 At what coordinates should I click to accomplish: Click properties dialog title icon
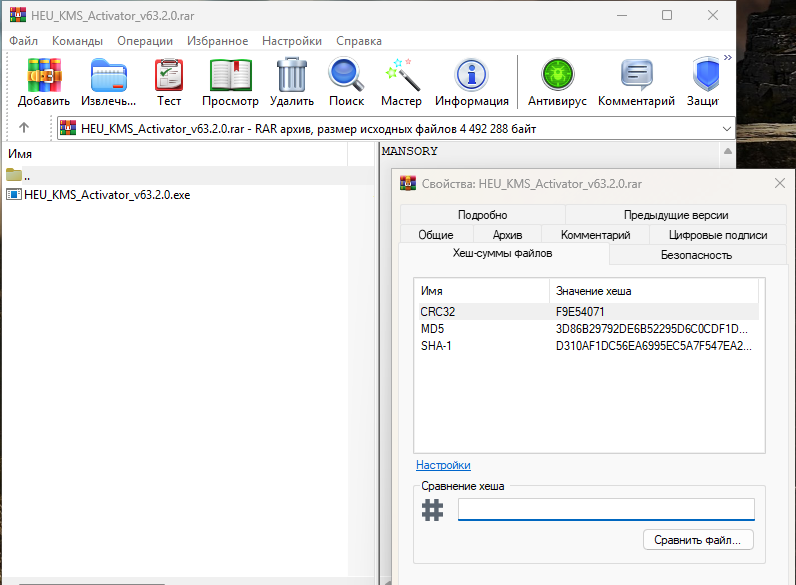(408, 183)
